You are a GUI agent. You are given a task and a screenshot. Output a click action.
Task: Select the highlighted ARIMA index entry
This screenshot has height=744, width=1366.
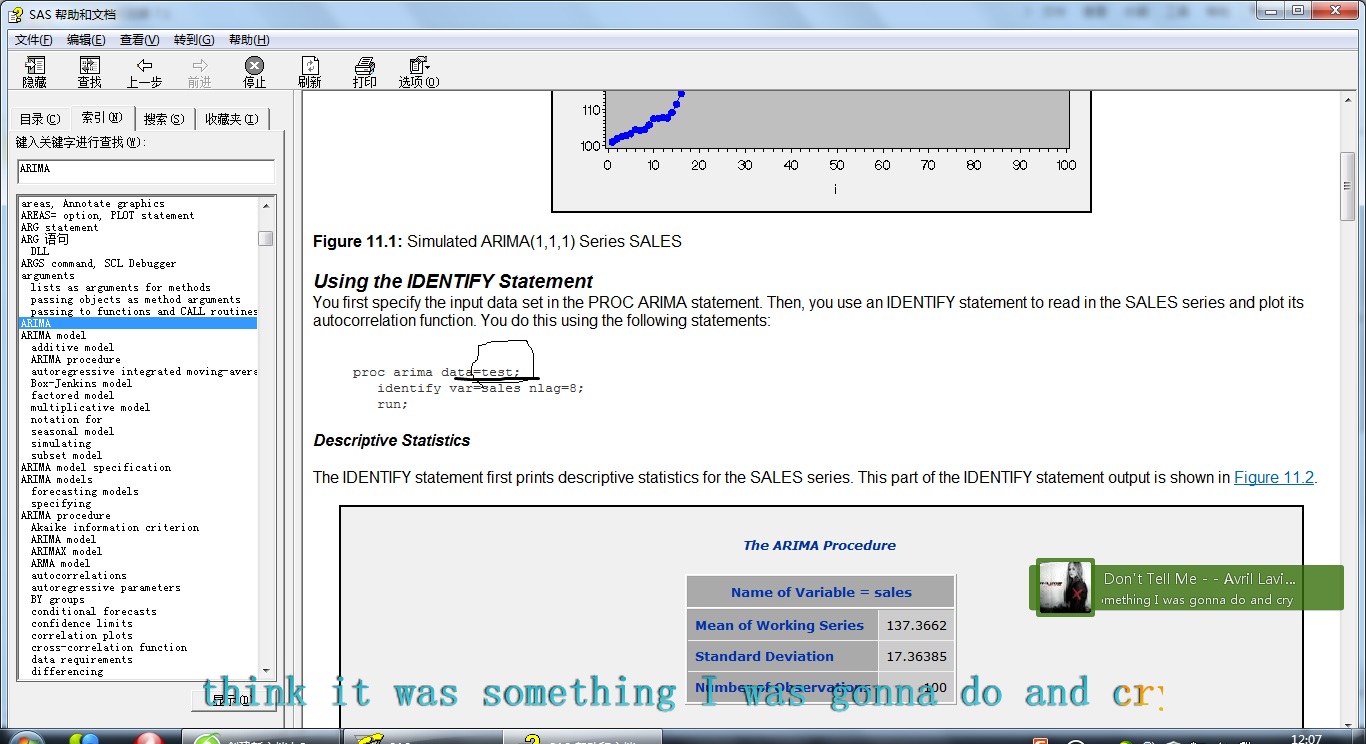point(138,324)
